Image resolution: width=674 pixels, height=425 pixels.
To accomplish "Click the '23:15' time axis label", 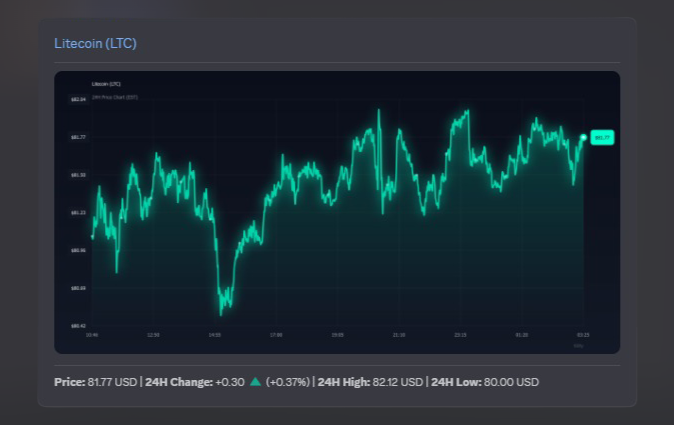I will (x=460, y=335).
